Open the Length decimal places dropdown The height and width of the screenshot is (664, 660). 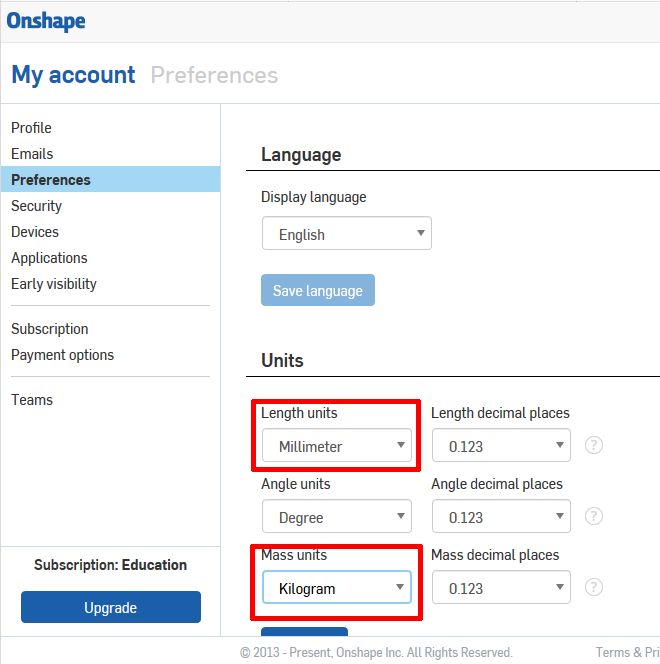point(501,445)
